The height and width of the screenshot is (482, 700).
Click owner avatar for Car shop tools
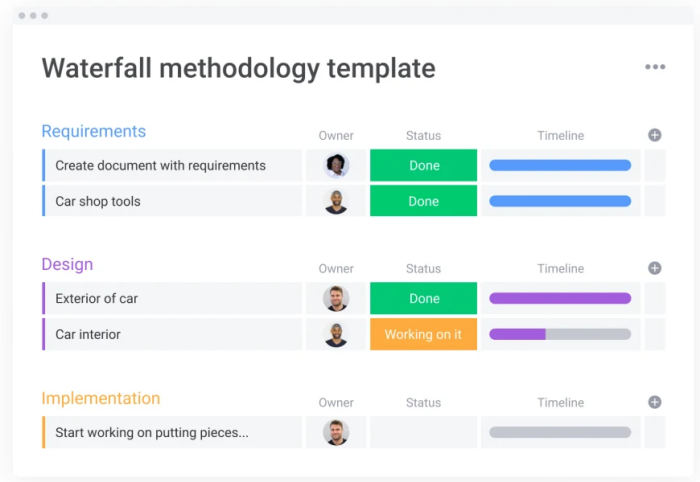point(336,201)
